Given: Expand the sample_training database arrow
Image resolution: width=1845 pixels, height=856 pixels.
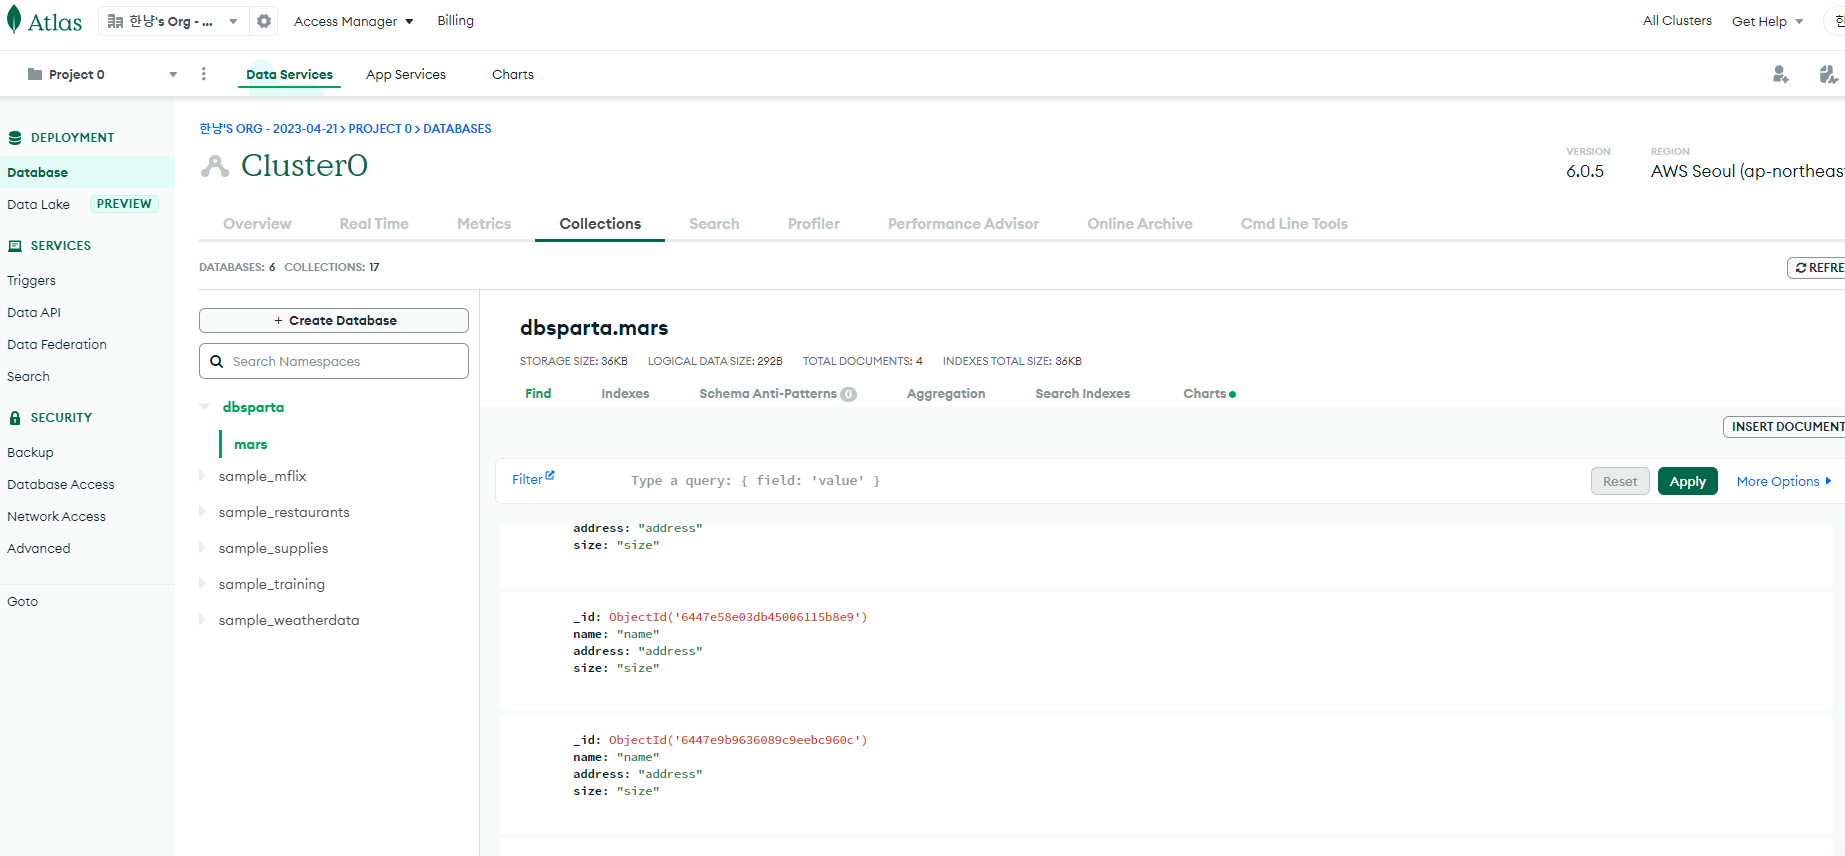Looking at the screenshot, I should coord(202,584).
